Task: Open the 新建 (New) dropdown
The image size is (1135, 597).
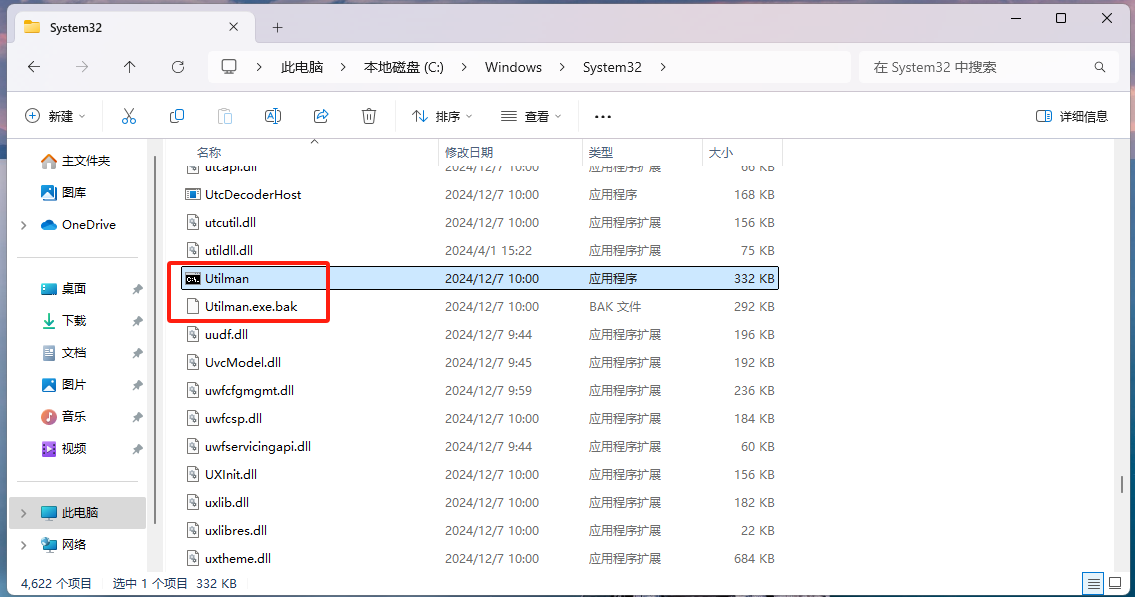Action: [x=56, y=116]
